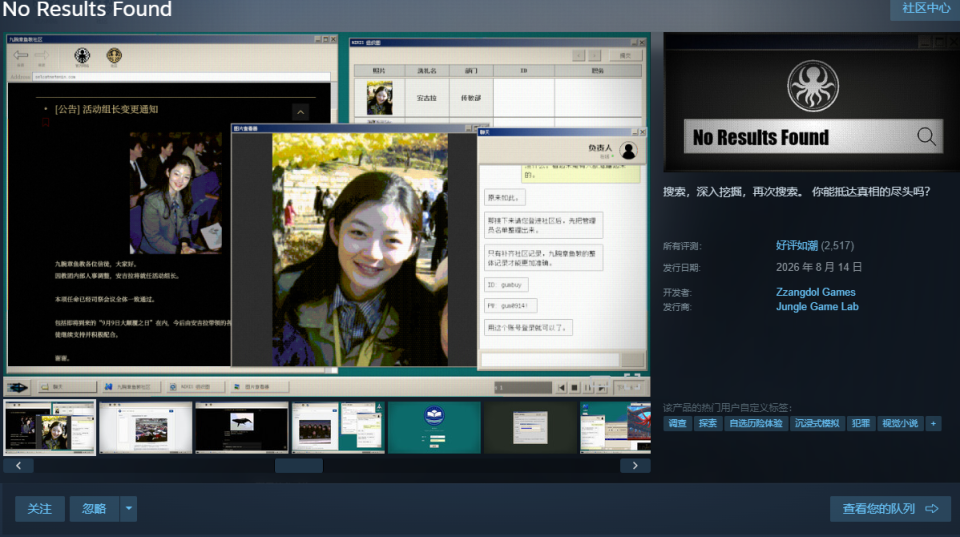960x537 pixels.
Task: Open the Zzangdol Games developer link
Action: click(816, 292)
